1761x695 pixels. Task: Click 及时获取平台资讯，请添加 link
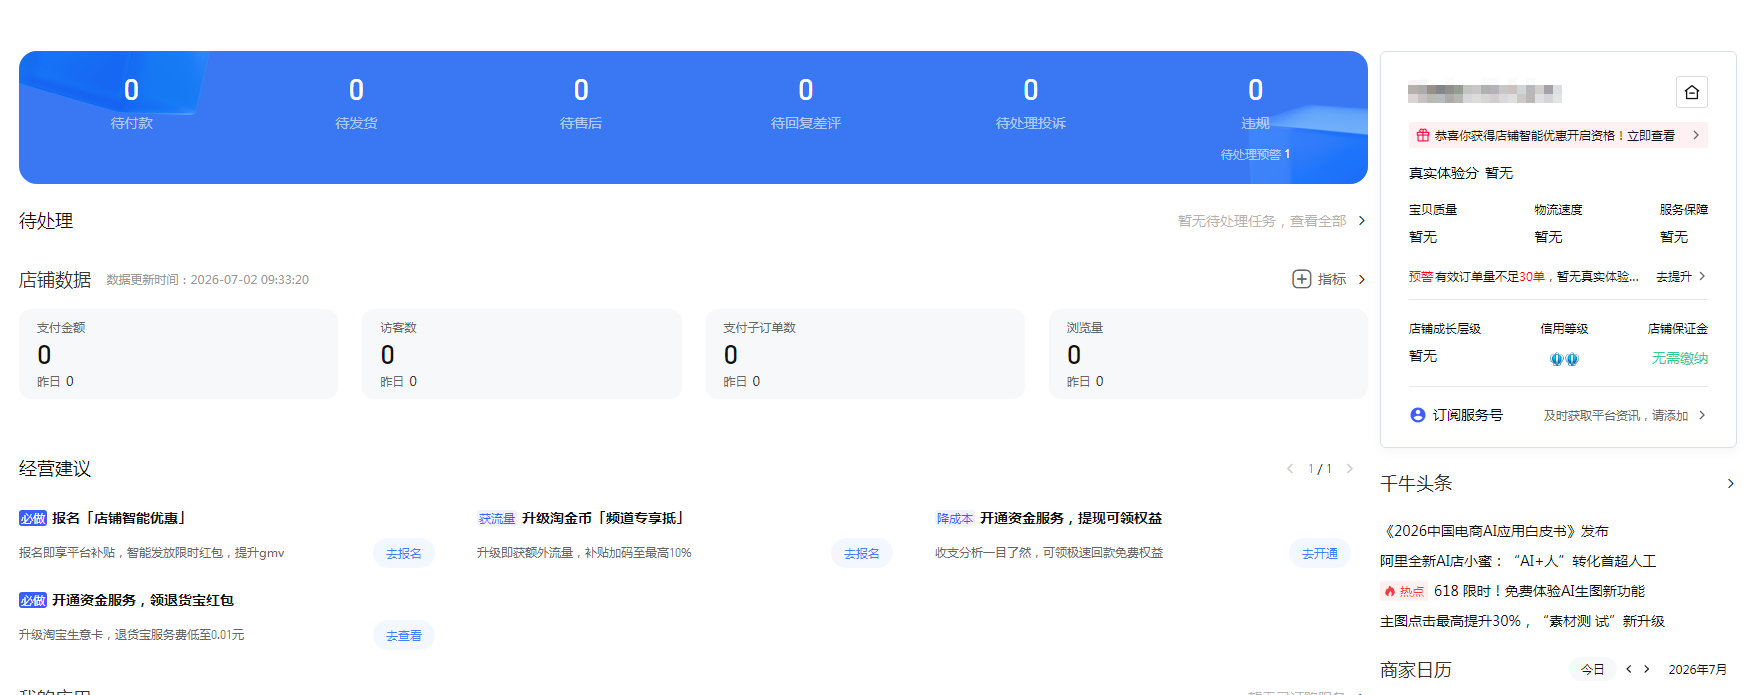[x=1616, y=415]
